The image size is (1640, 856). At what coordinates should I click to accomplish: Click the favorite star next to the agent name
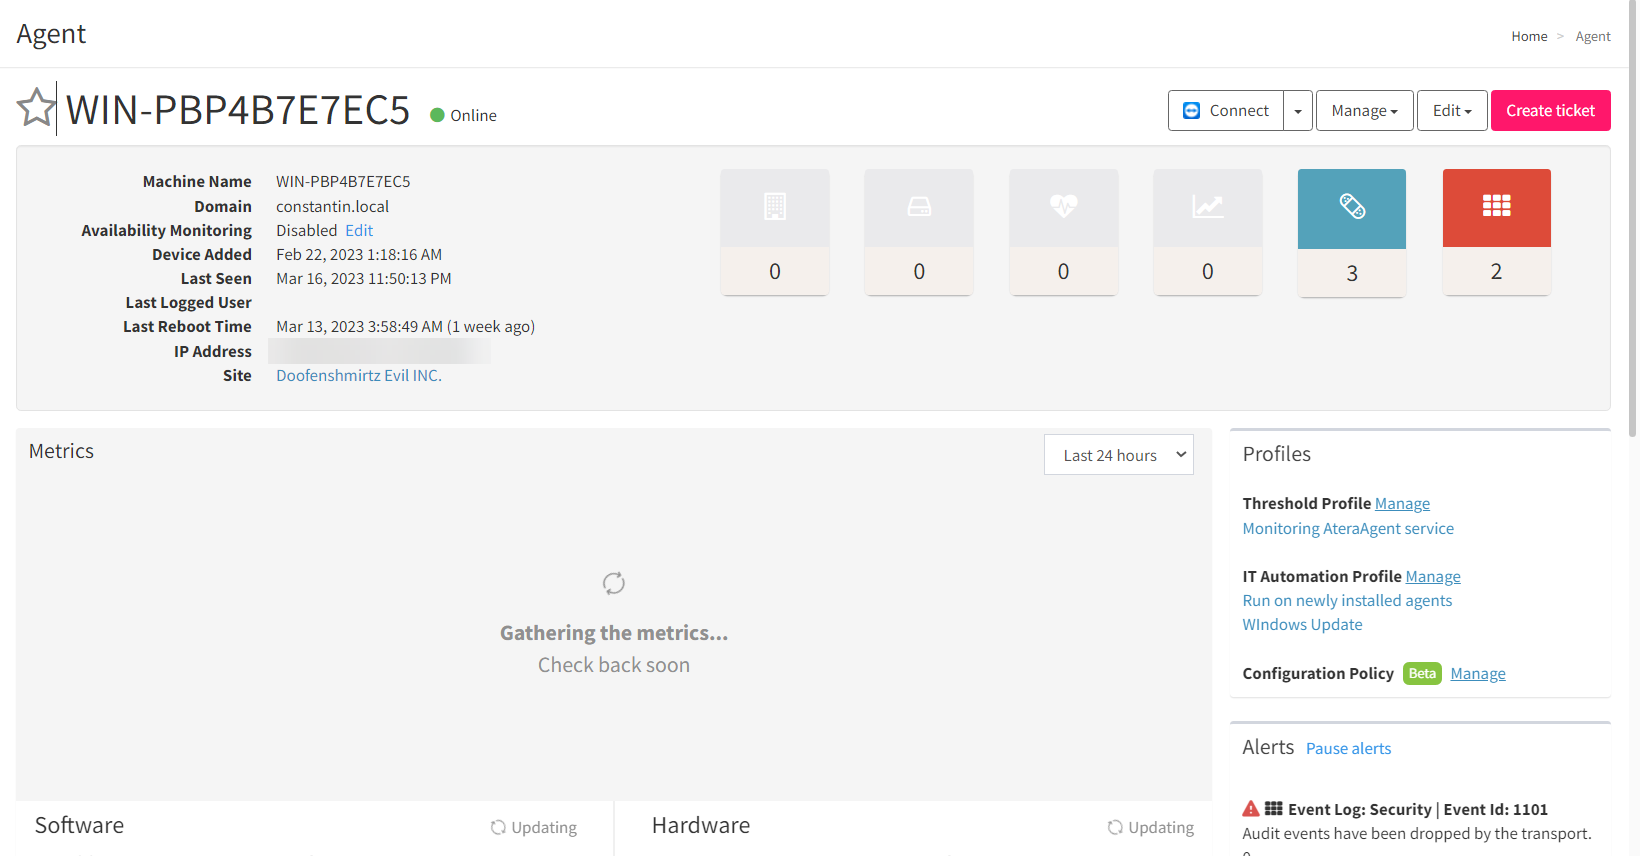click(x=36, y=108)
